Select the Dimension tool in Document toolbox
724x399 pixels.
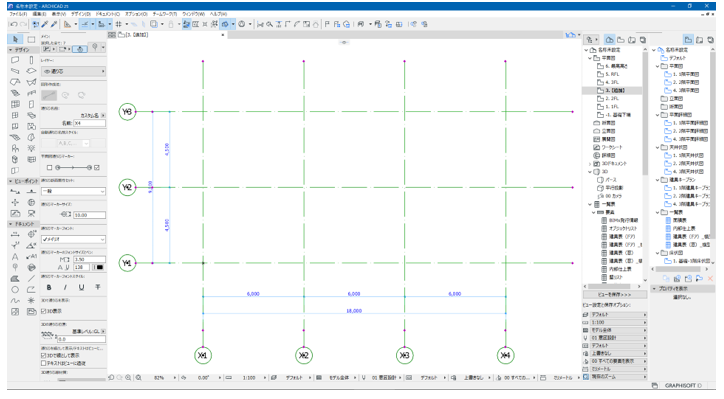15,234
